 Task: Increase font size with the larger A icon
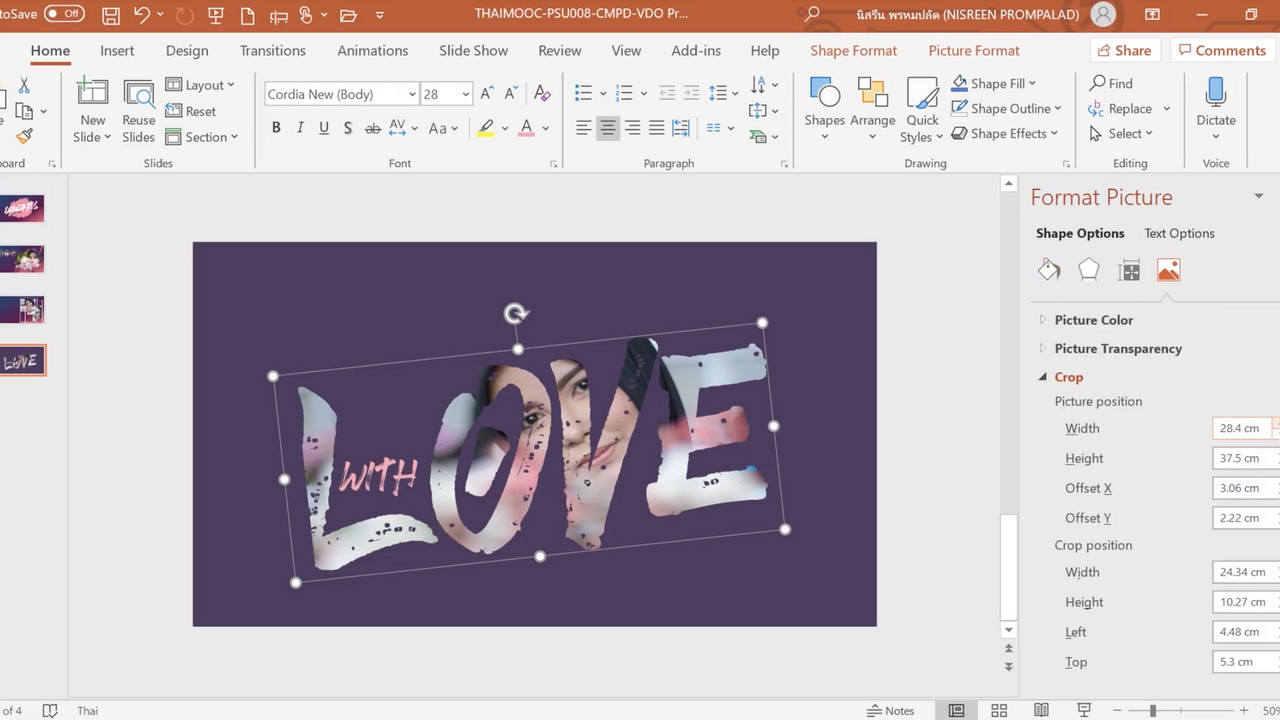487,94
